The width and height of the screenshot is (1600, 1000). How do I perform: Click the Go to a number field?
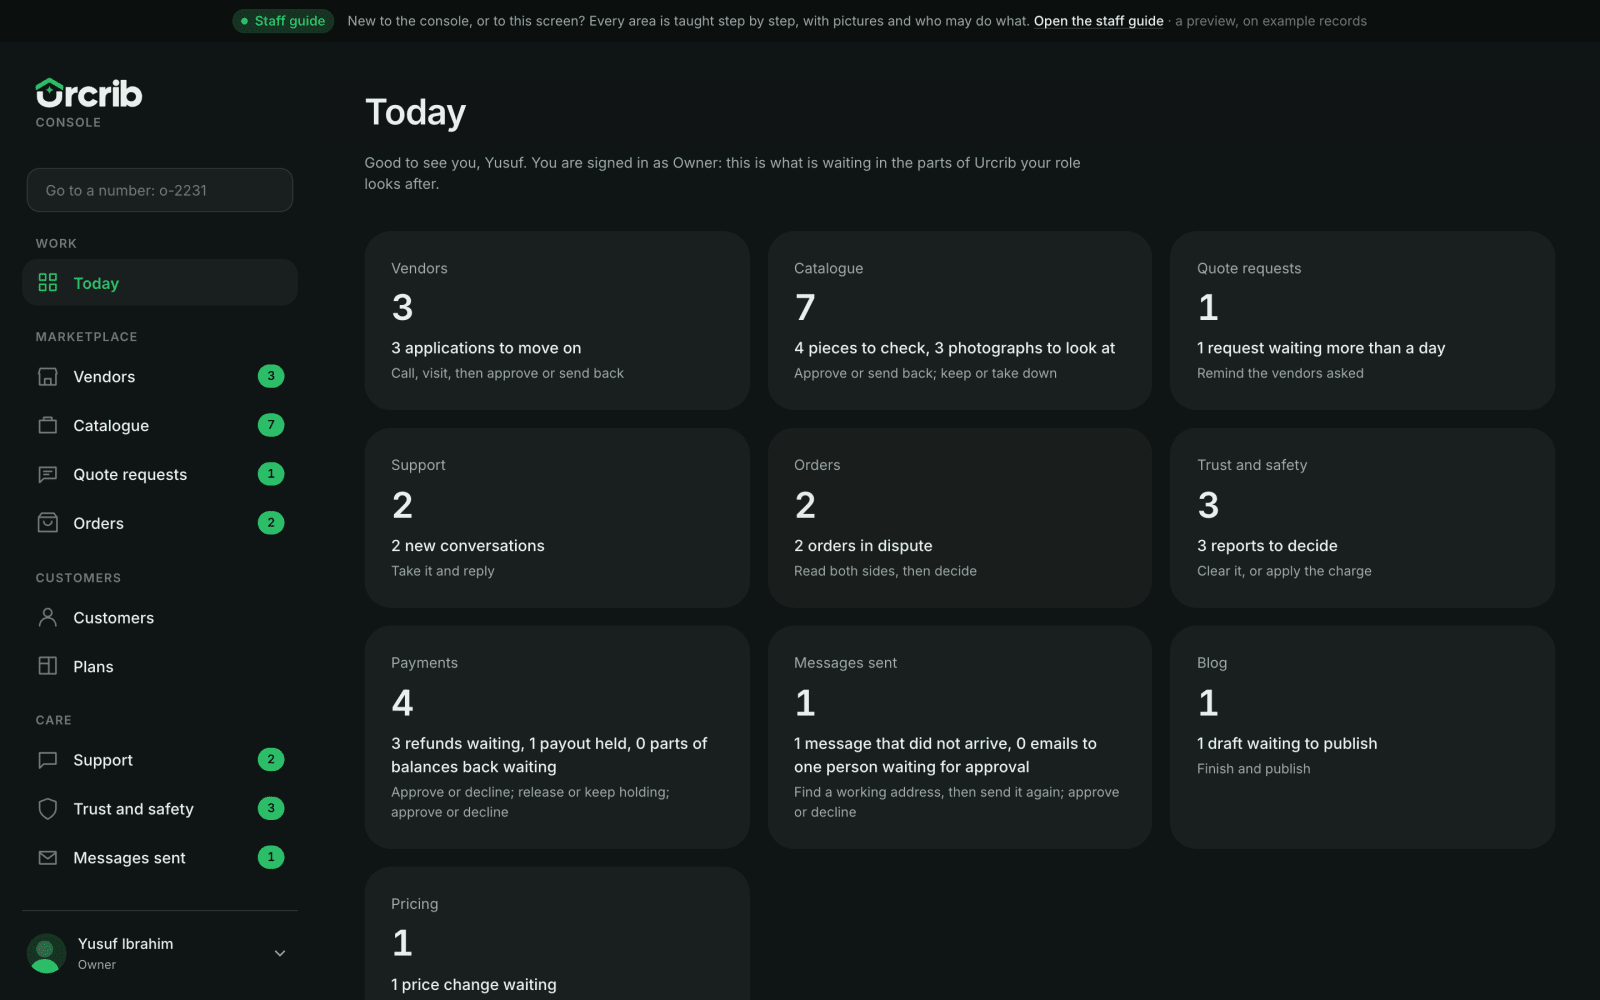(160, 190)
